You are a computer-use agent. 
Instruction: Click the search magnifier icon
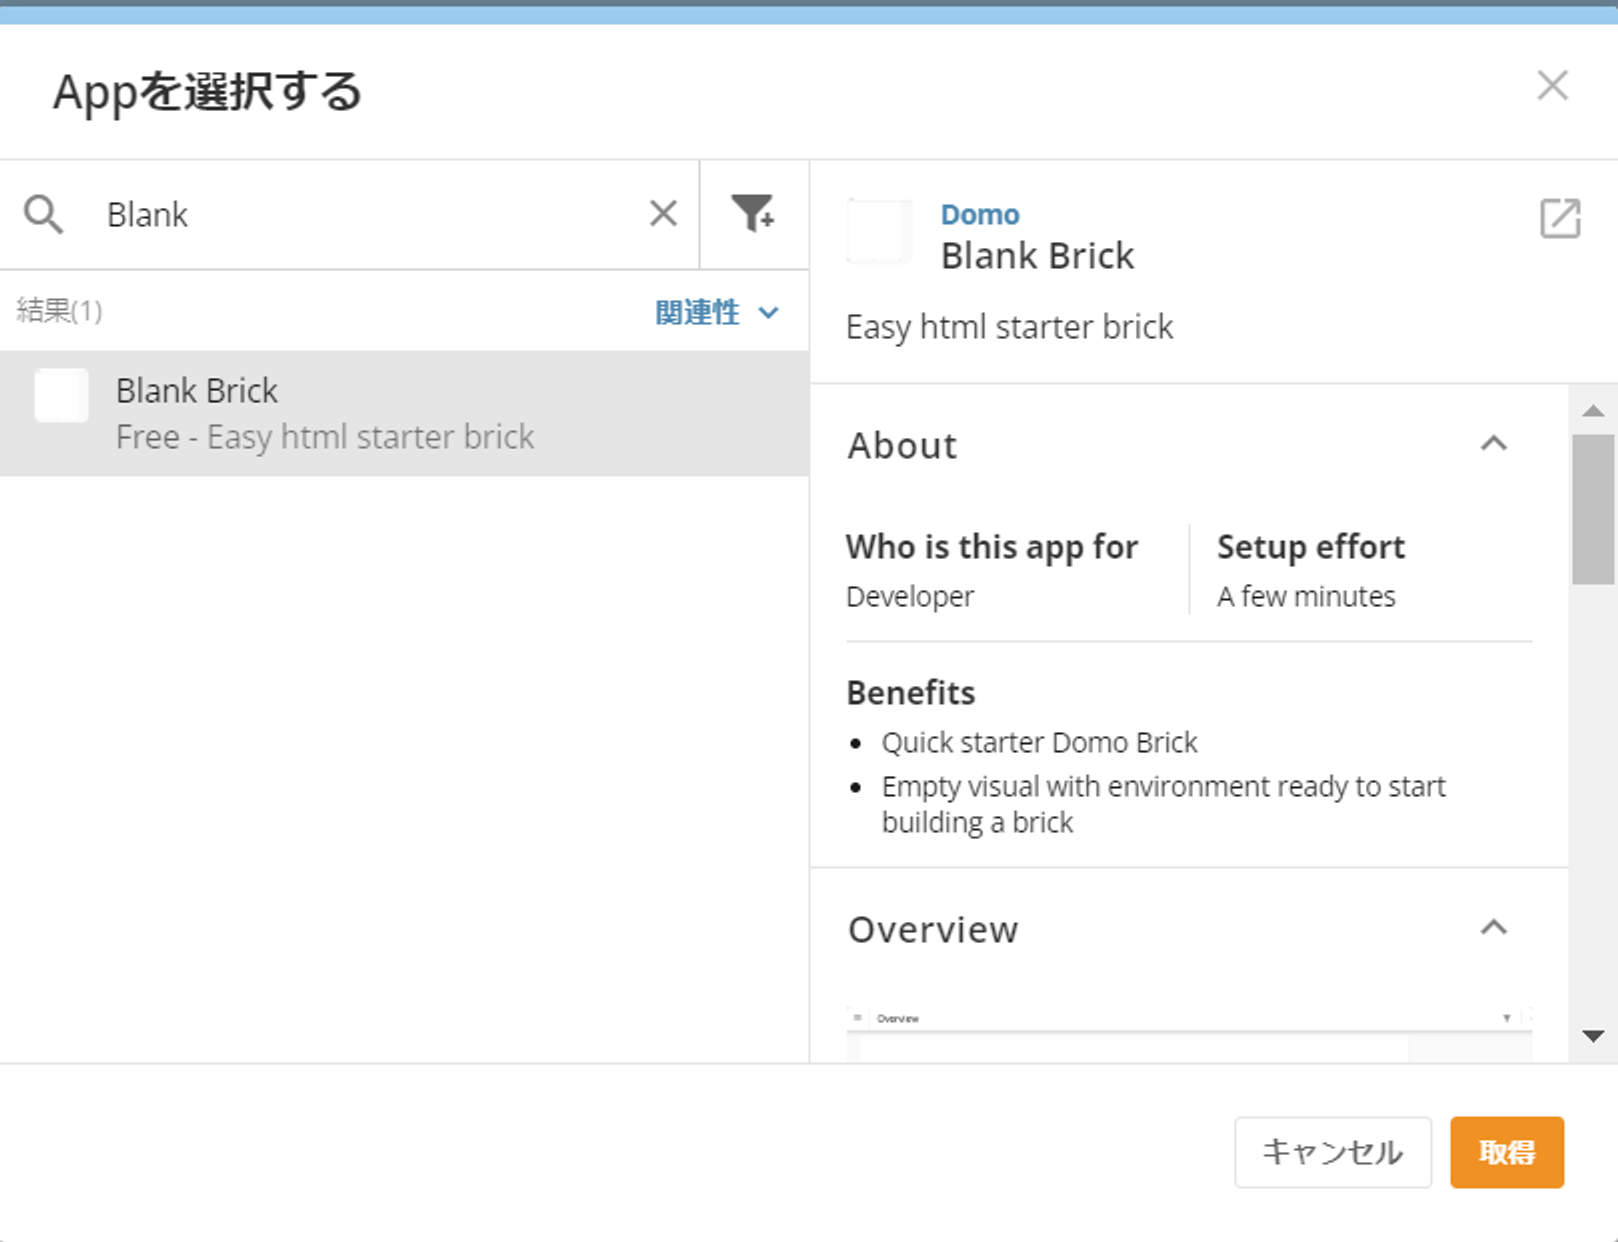pyautogui.click(x=44, y=215)
